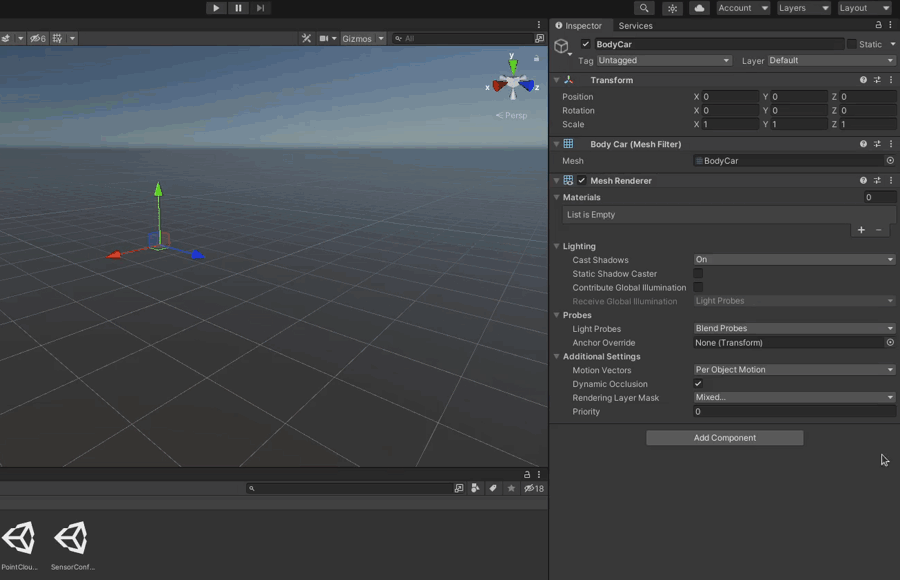Toggle the hidden packages eye icon showing 18
The width and height of the screenshot is (900, 580).
[530, 488]
